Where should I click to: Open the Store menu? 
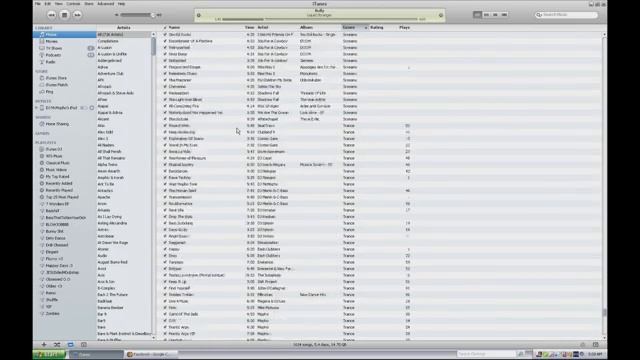pos(89,4)
